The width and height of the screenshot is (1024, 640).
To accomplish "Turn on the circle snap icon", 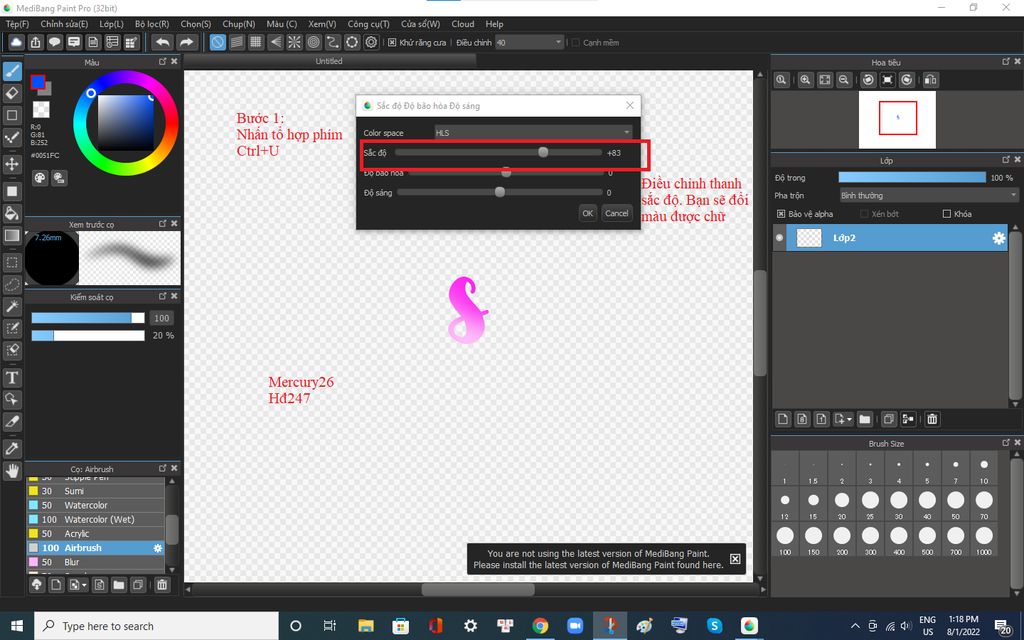I will coord(313,42).
